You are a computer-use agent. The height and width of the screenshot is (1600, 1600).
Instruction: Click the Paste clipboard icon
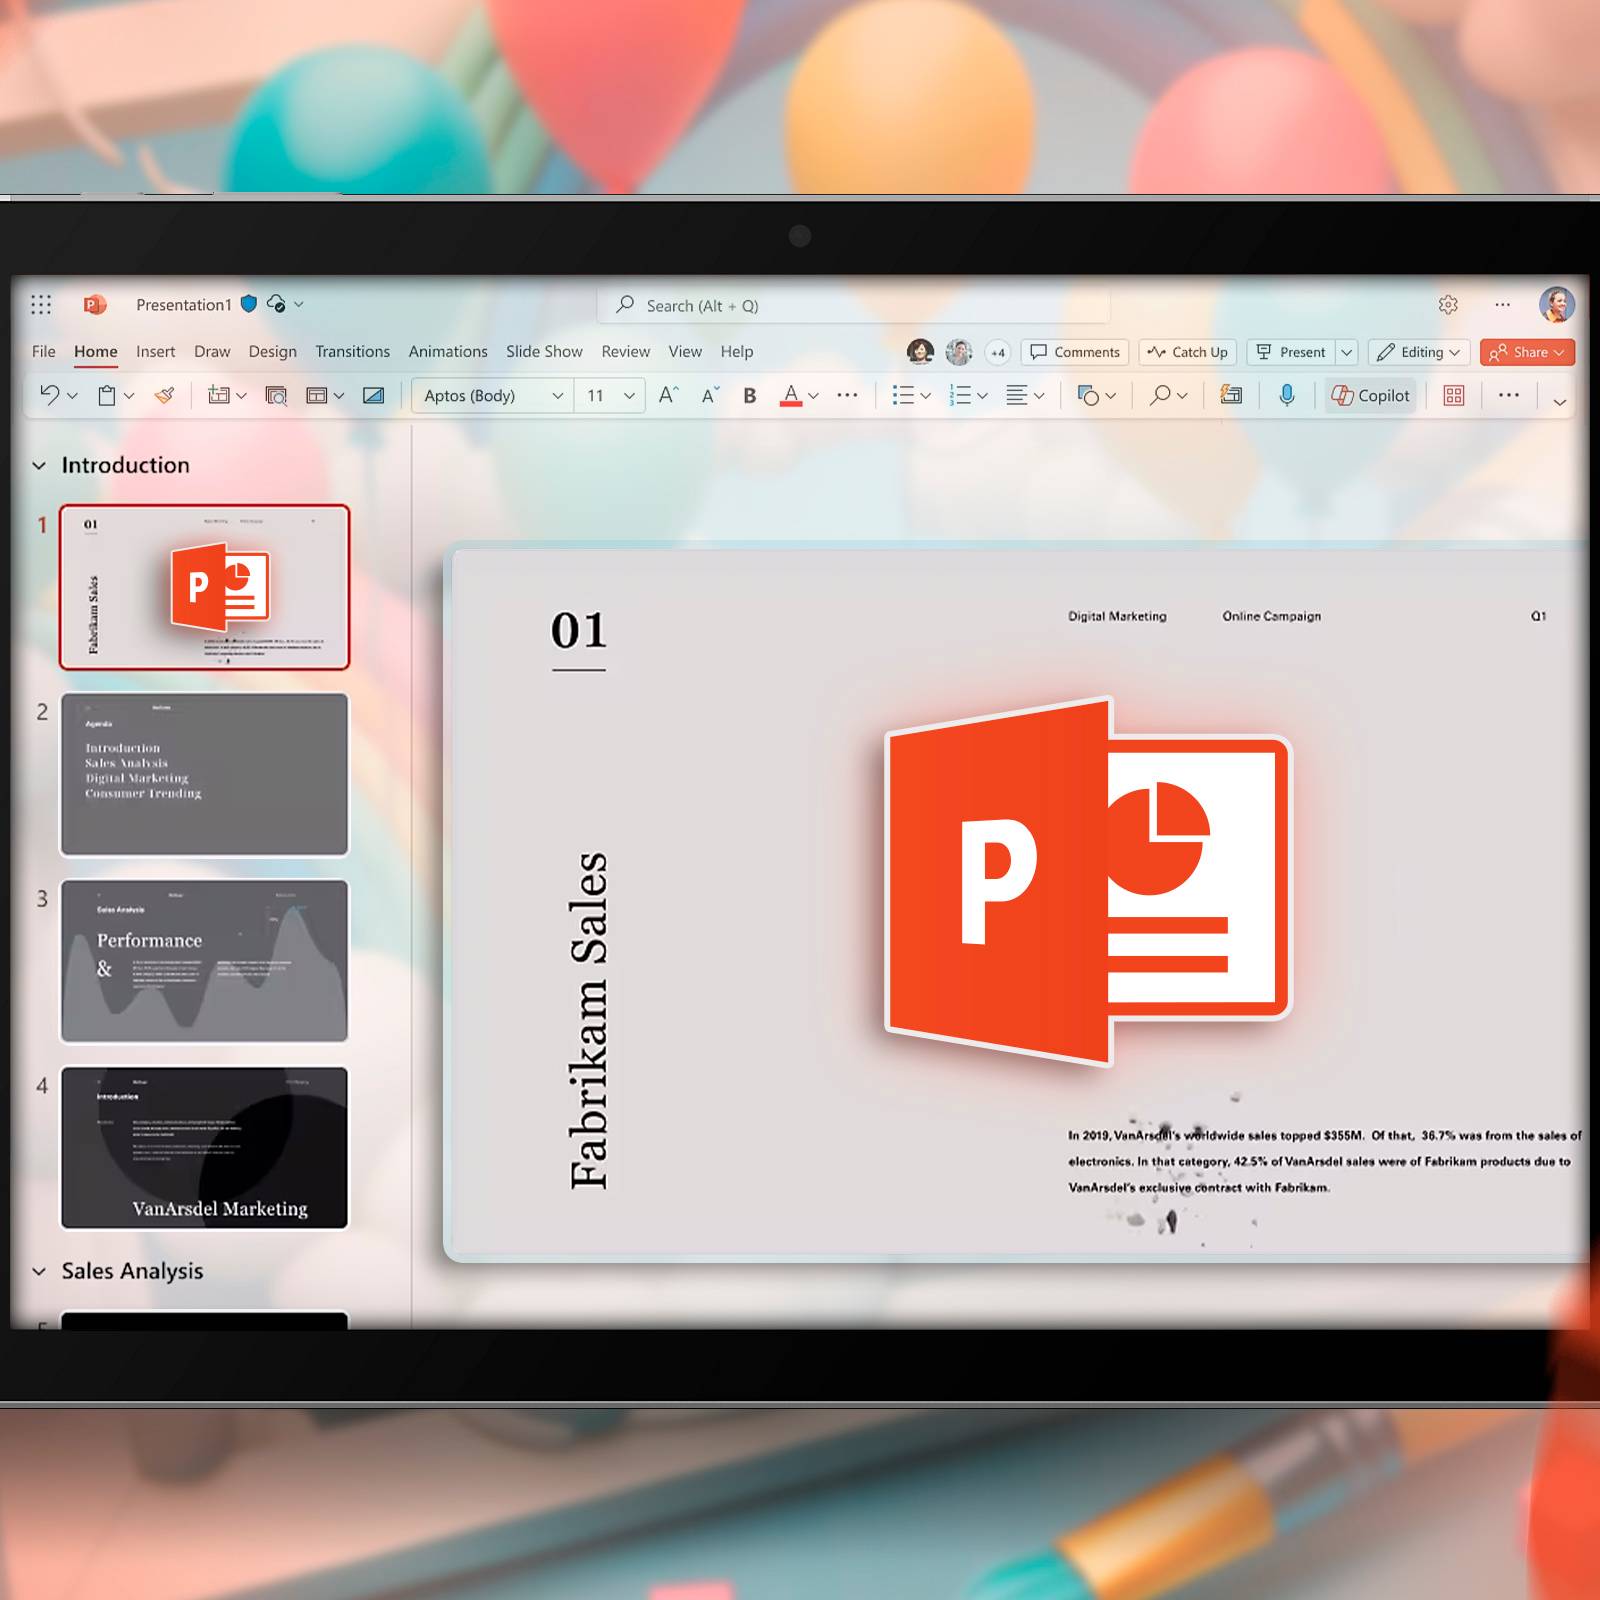coord(107,395)
